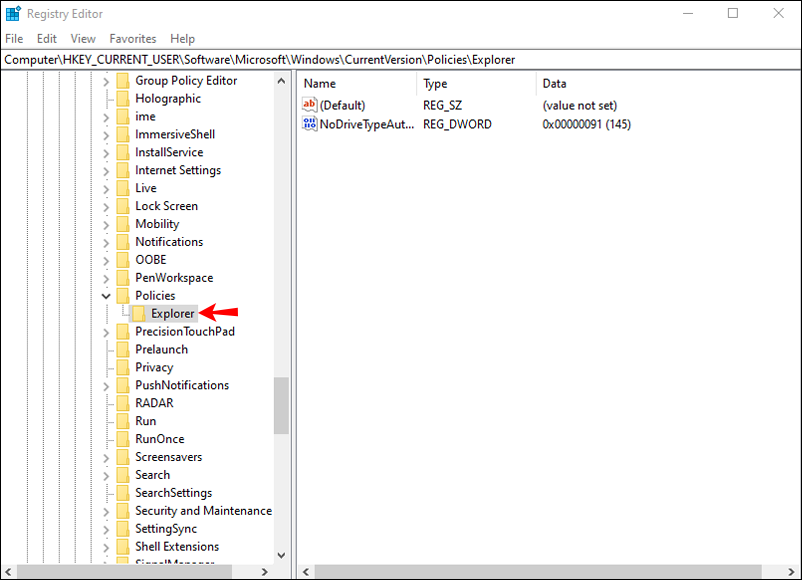This screenshot has height=580, width=802.
Task: Collapse the Policies key
Action: (x=106, y=296)
